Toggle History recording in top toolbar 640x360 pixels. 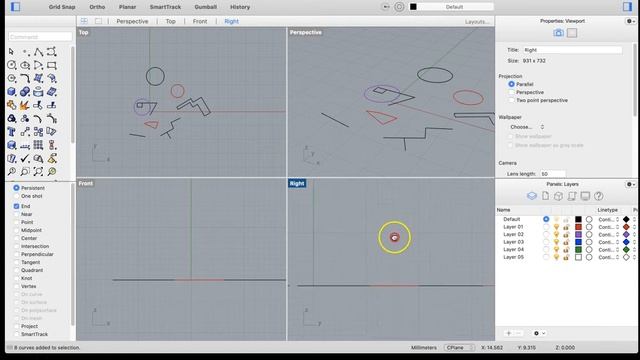point(240,7)
